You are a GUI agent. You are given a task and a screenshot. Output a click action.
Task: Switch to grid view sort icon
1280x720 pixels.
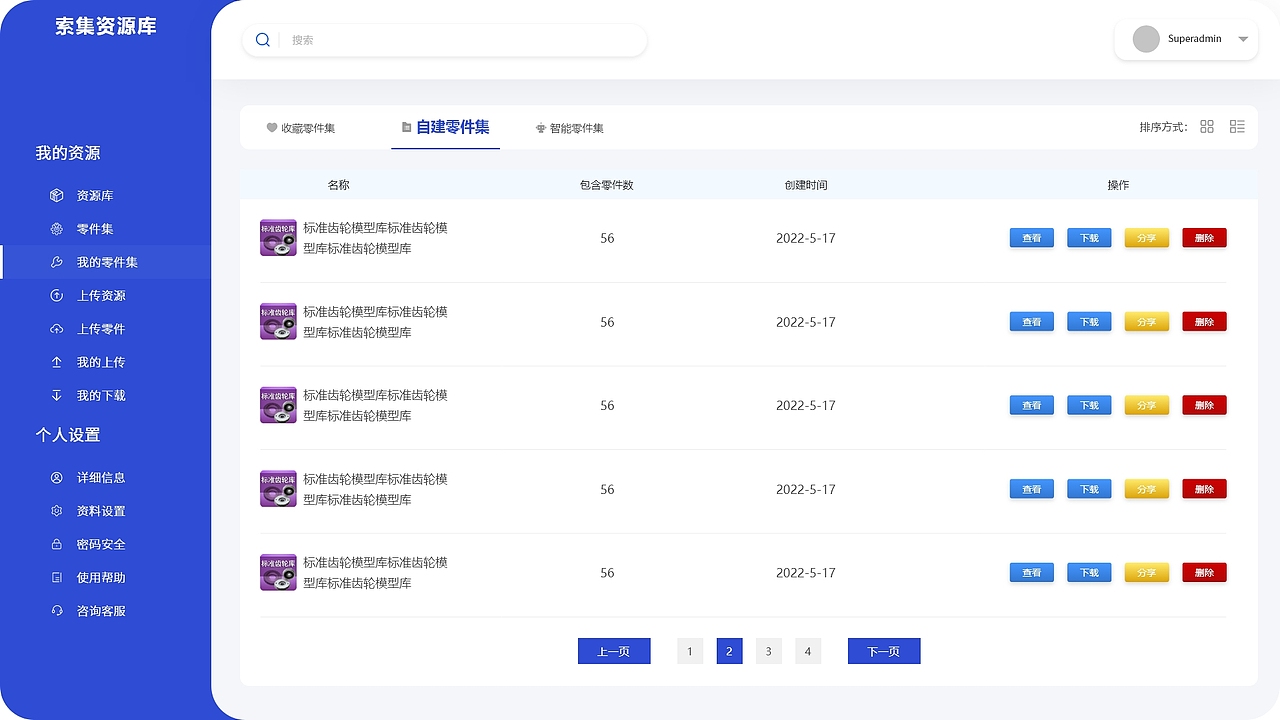tap(1207, 127)
